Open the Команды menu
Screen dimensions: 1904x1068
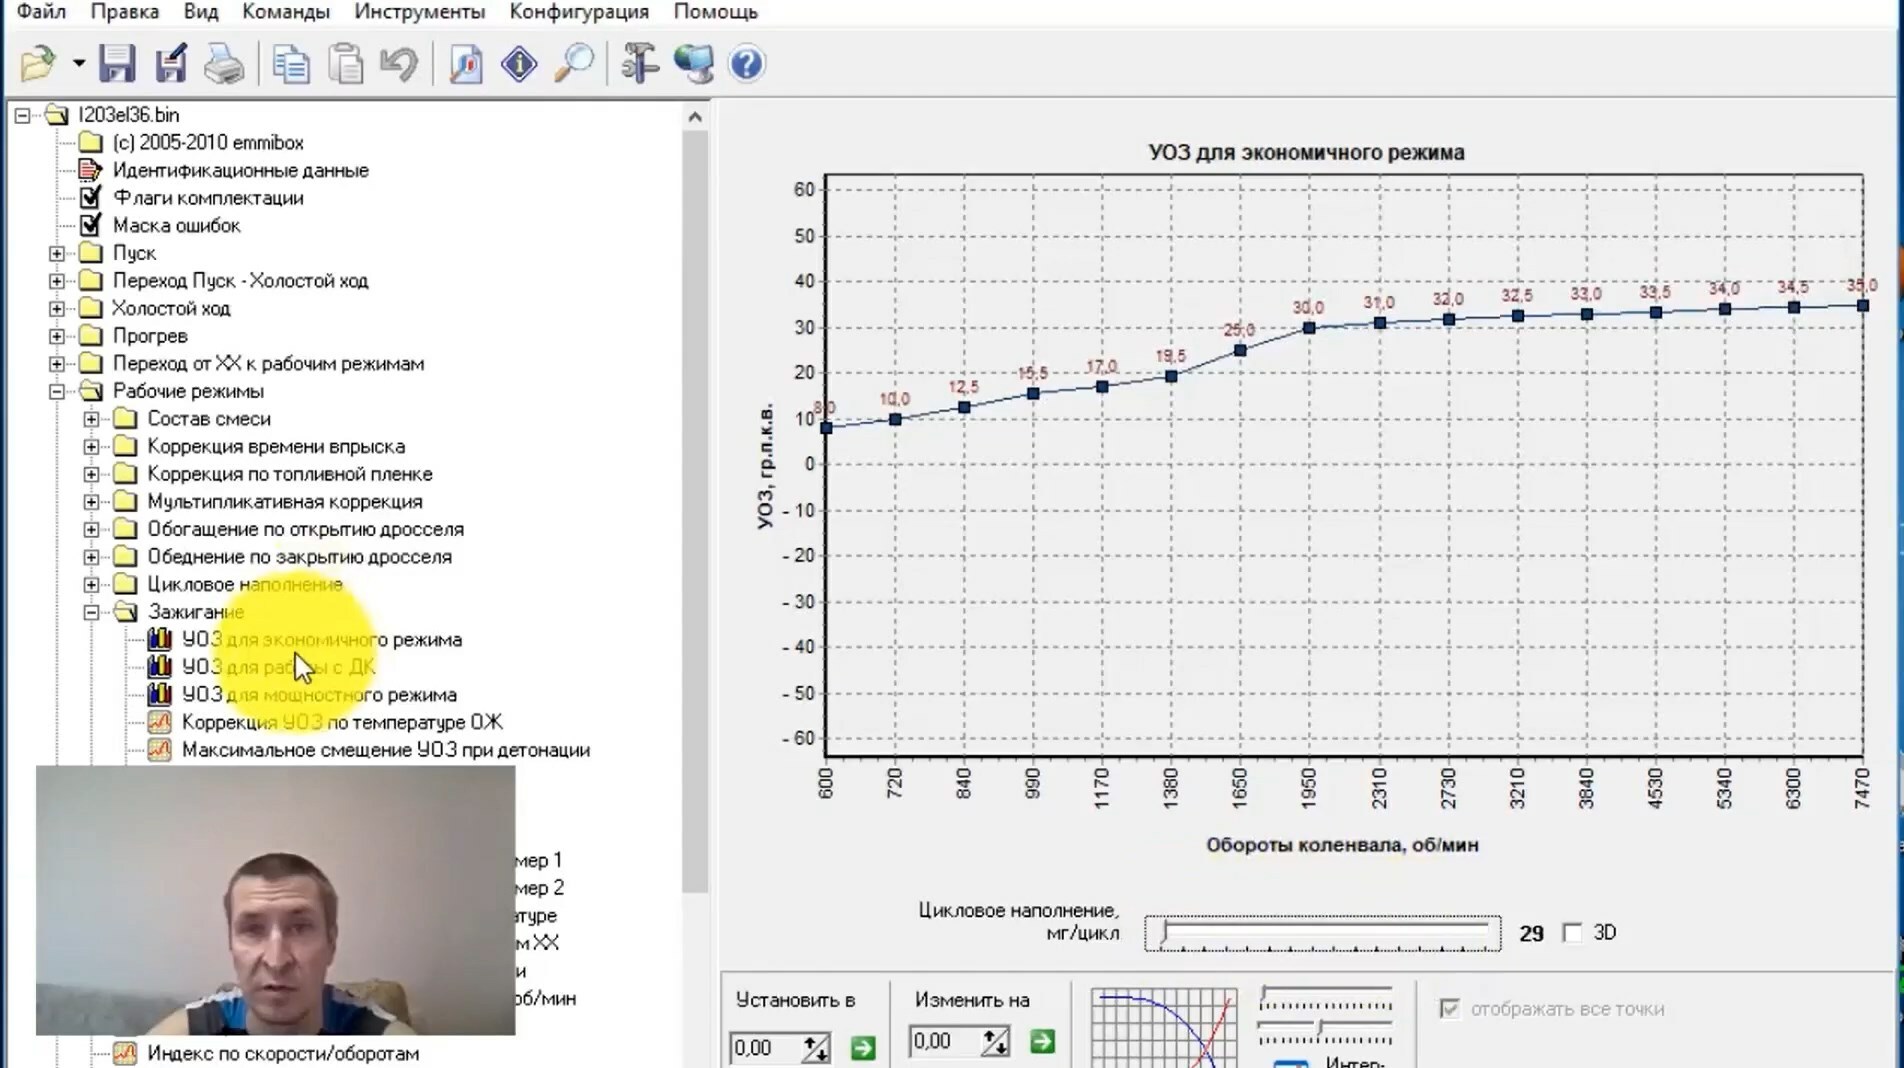(286, 12)
